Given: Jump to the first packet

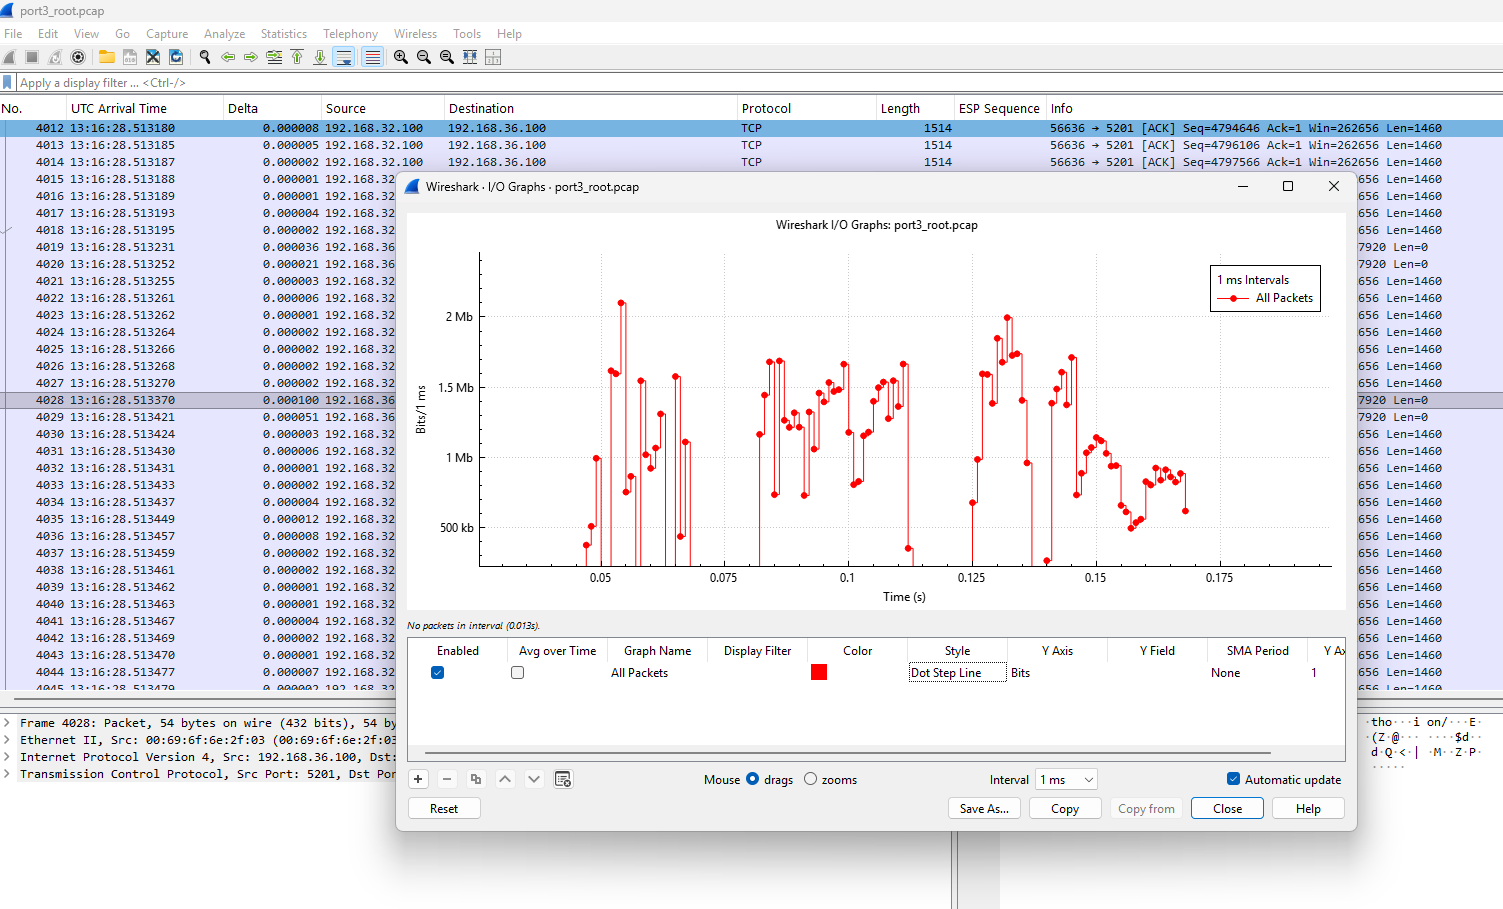Looking at the screenshot, I should pos(297,57).
